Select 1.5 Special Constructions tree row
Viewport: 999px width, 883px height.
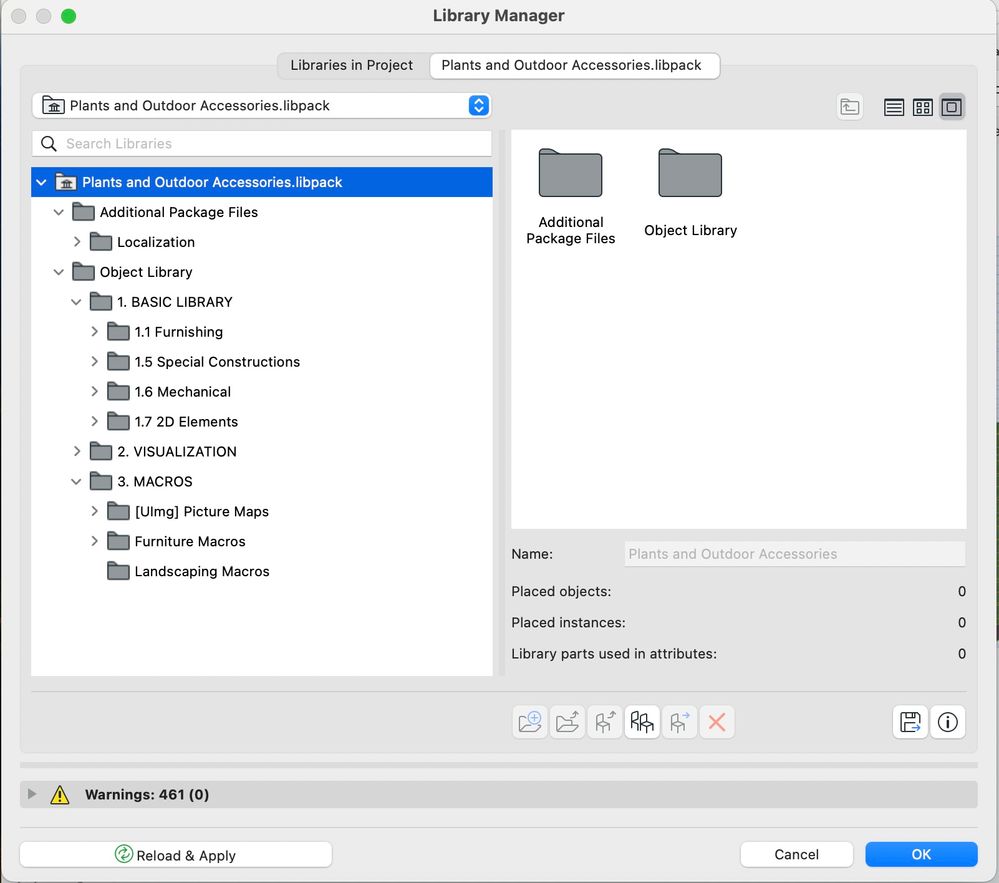pyautogui.click(x=262, y=362)
